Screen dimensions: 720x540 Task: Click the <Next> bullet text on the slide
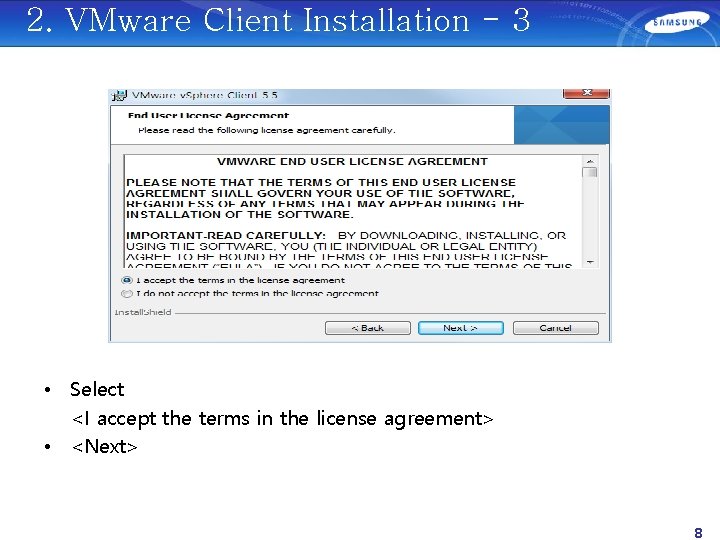pyautogui.click(x=104, y=446)
